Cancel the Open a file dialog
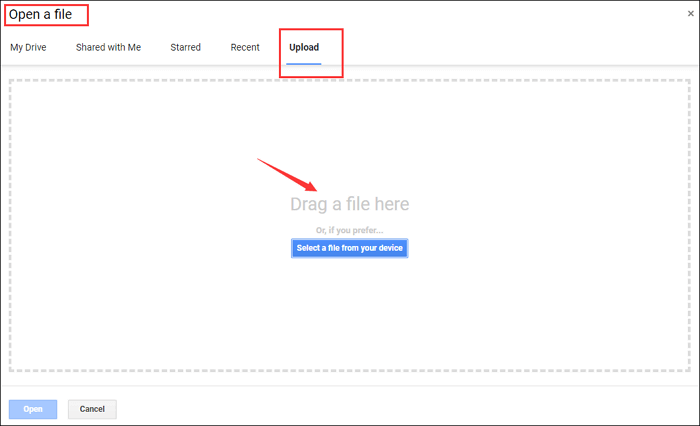Image resolution: width=700 pixels, height=426 pixels. 92,409
